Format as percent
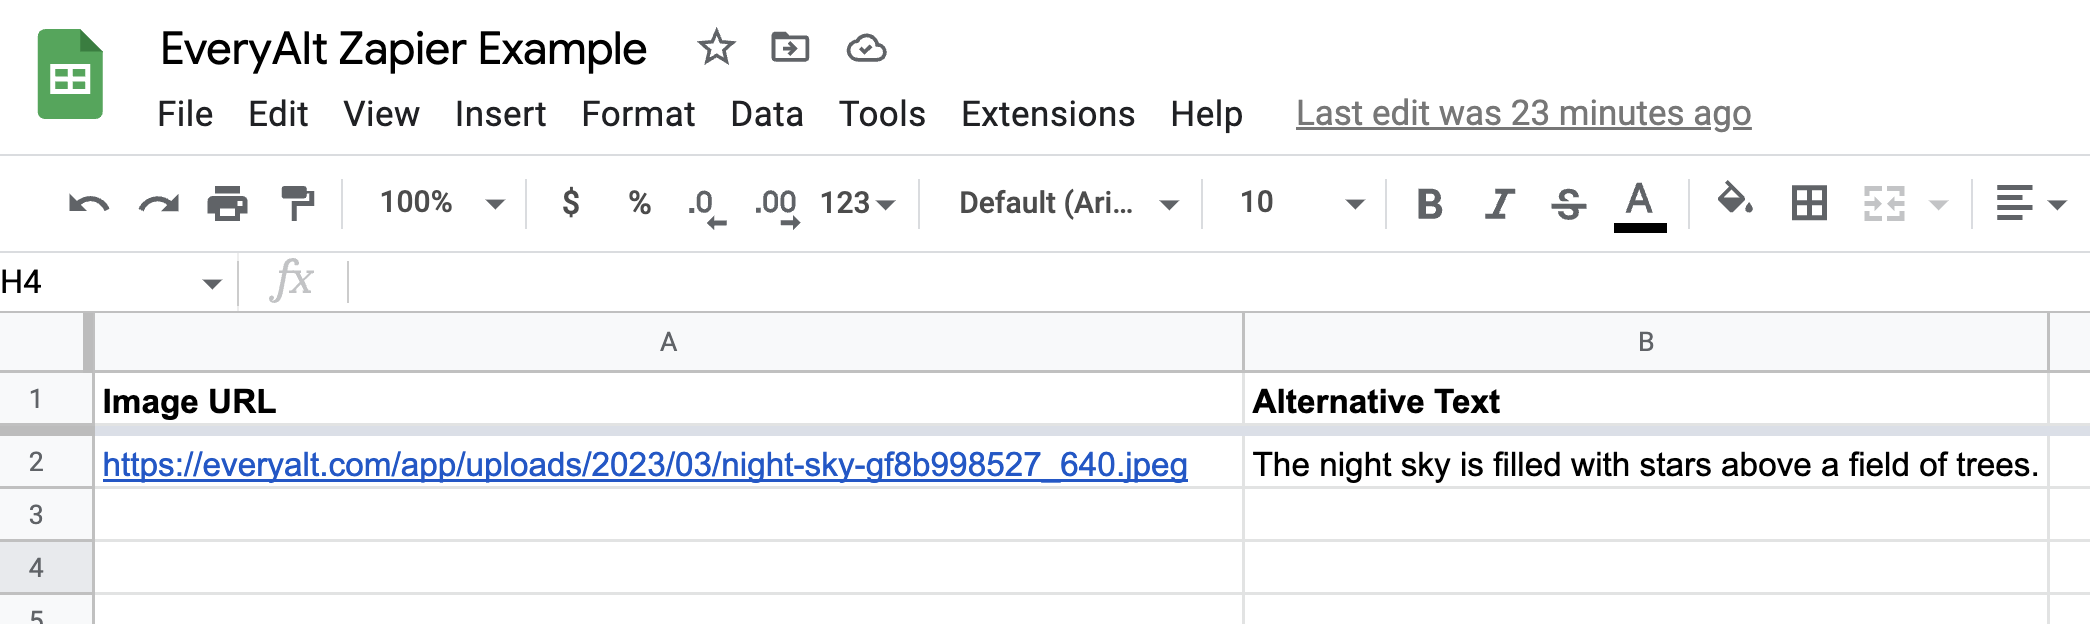Screen dimensions: 2090x624 [x=640, y=203]
